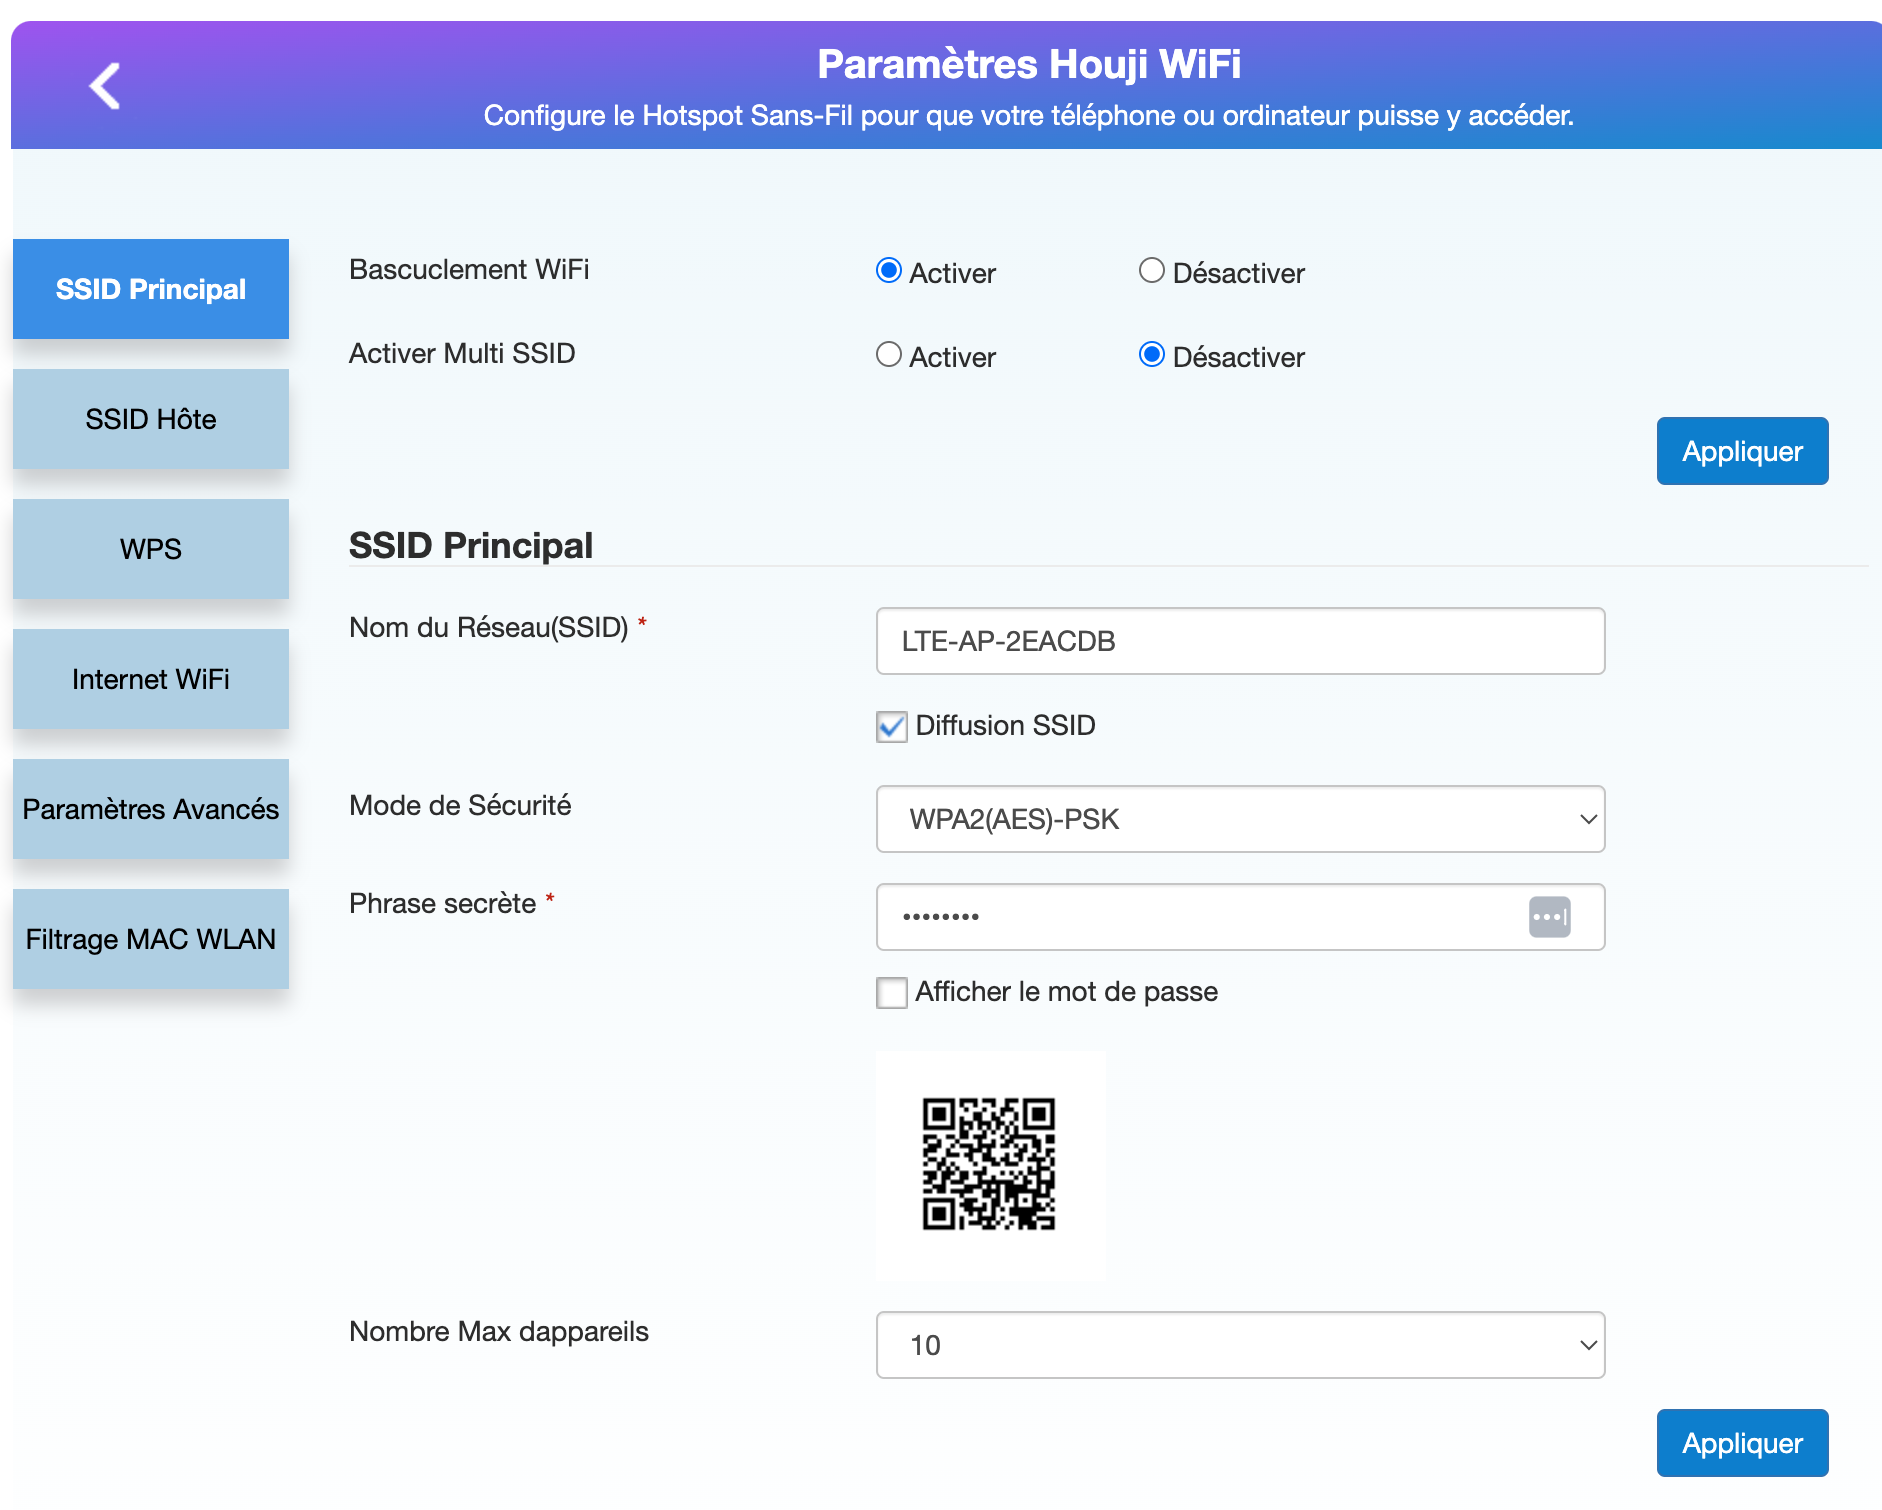Select Désactiver for Bascuclement WiFi
1882x1510 pixels.
[1152, 271]
